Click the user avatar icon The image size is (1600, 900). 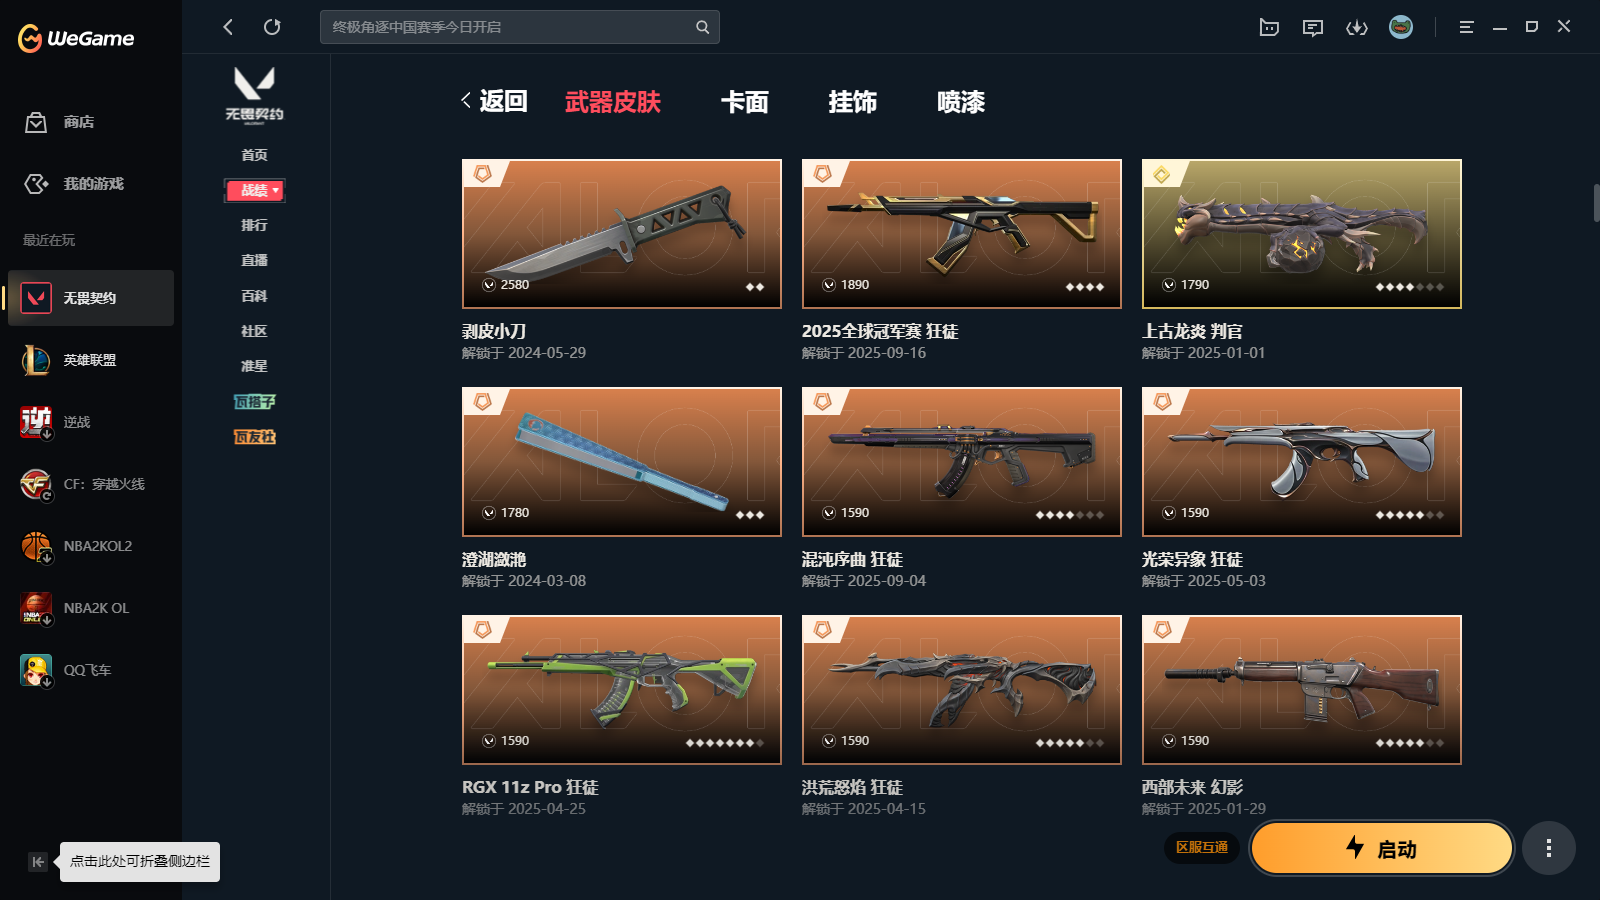point(1401,27)
